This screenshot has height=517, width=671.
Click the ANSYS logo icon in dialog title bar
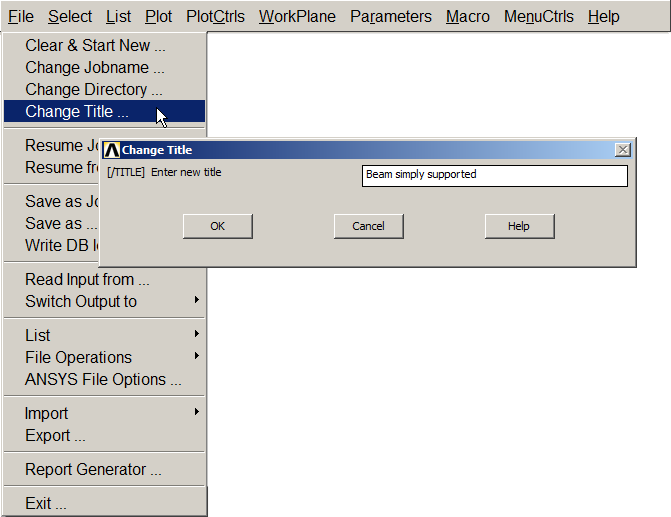[x=112, y=150]
